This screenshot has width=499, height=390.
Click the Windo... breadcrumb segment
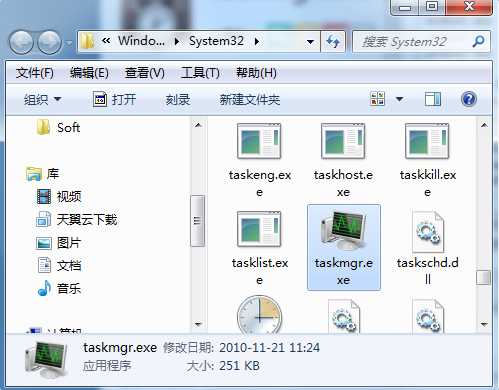141,41
